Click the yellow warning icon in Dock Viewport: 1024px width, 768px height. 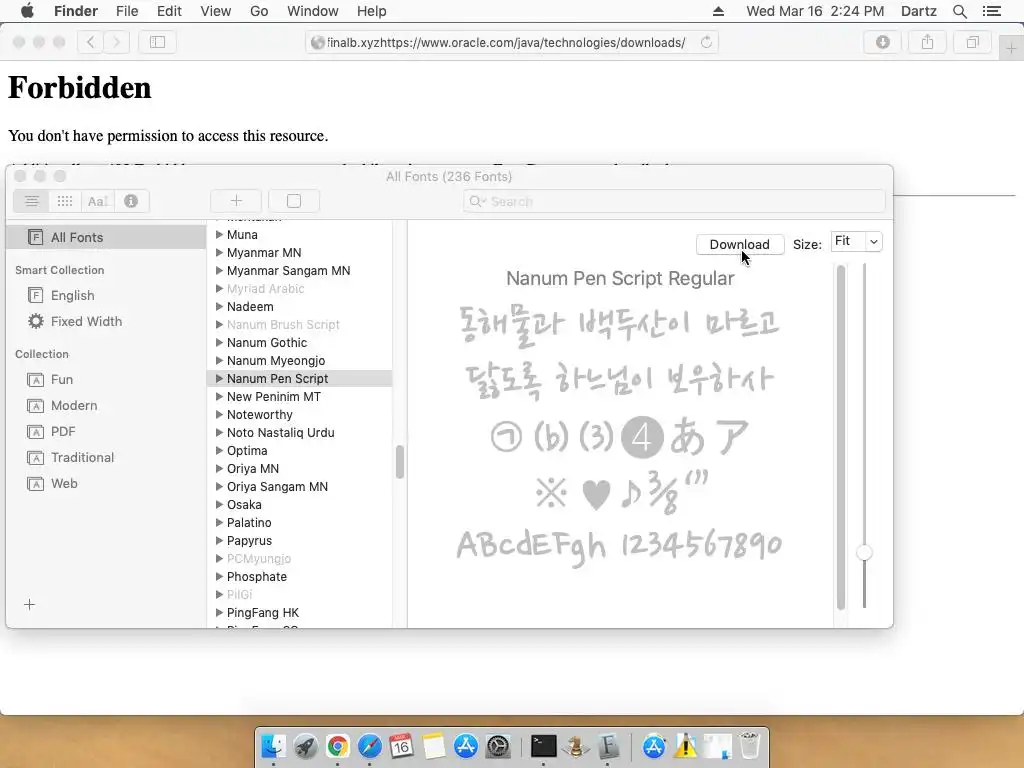tap(686, 746)
